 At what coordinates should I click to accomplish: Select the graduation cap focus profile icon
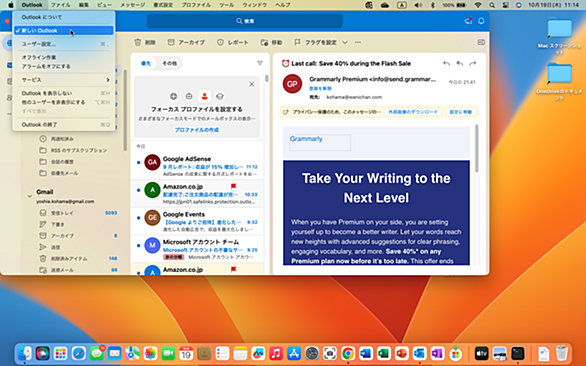click(220, 96)
